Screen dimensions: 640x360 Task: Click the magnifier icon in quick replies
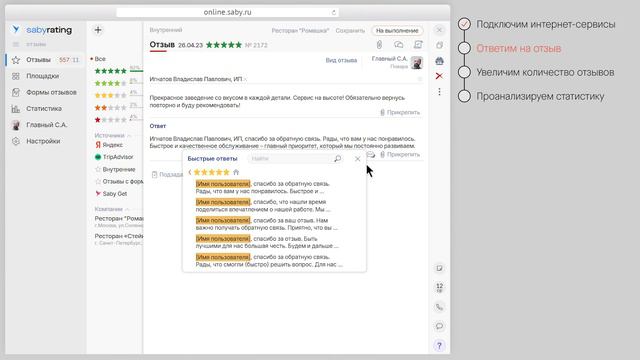click(338, 159)
